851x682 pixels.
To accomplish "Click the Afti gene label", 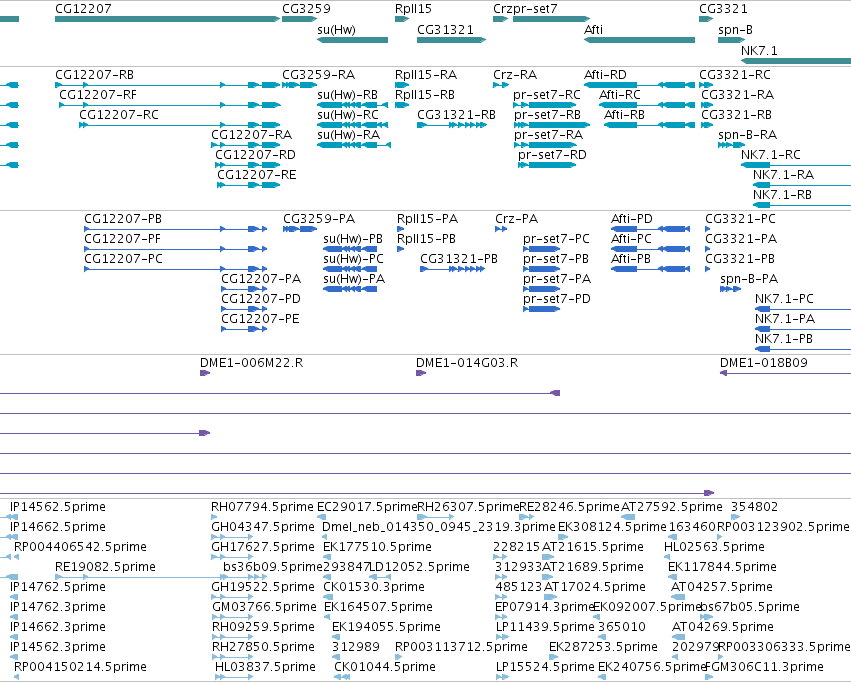I will coord(593,30).
